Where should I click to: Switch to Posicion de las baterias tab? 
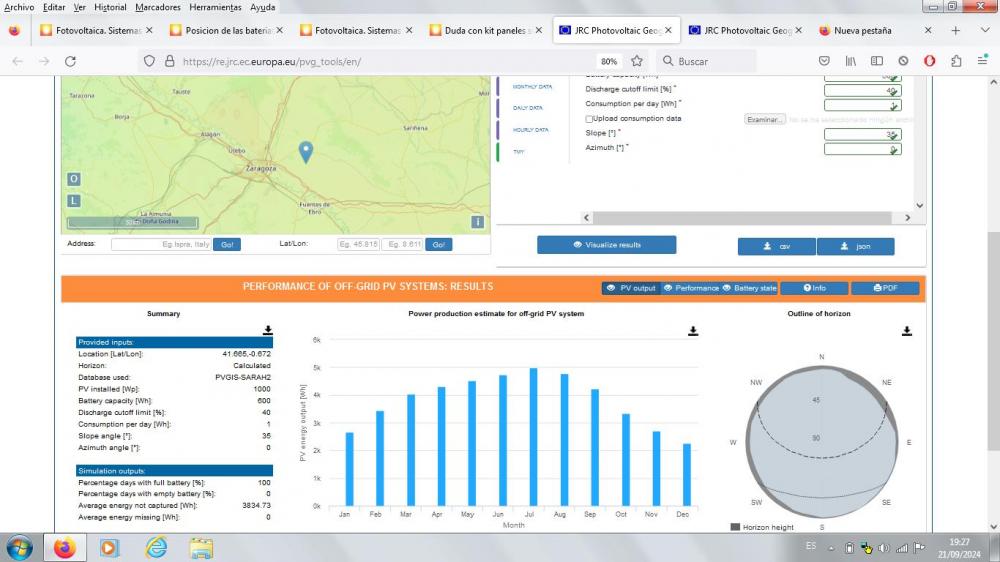tap(225, 31)
